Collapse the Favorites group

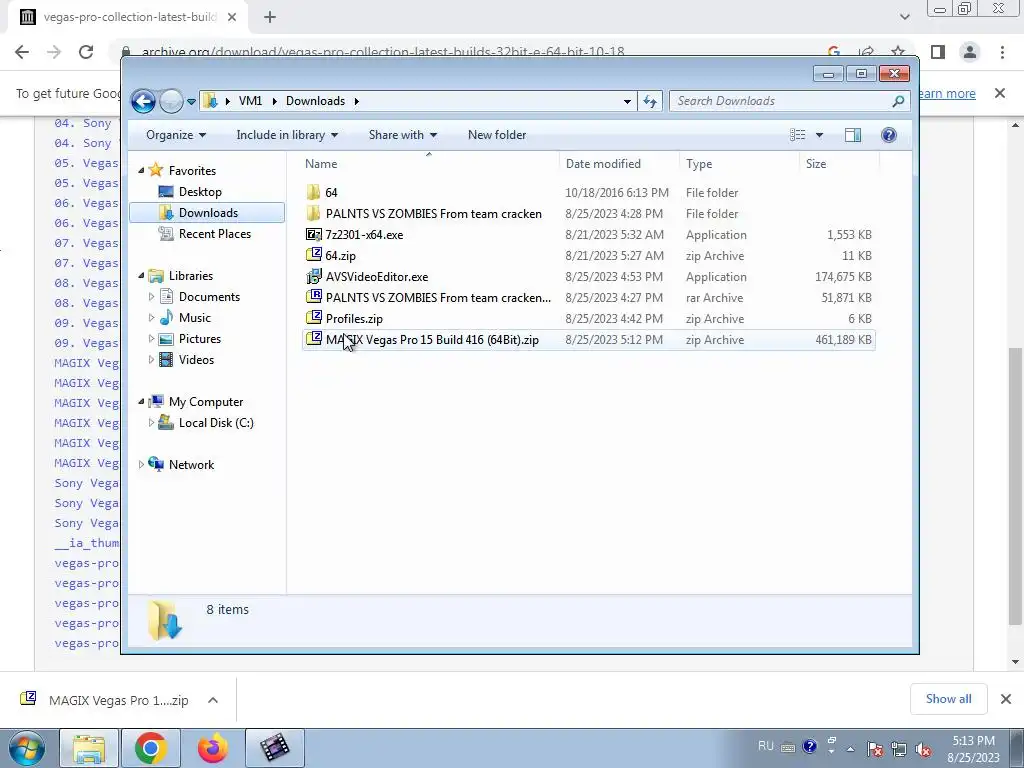tap(141, 170)
